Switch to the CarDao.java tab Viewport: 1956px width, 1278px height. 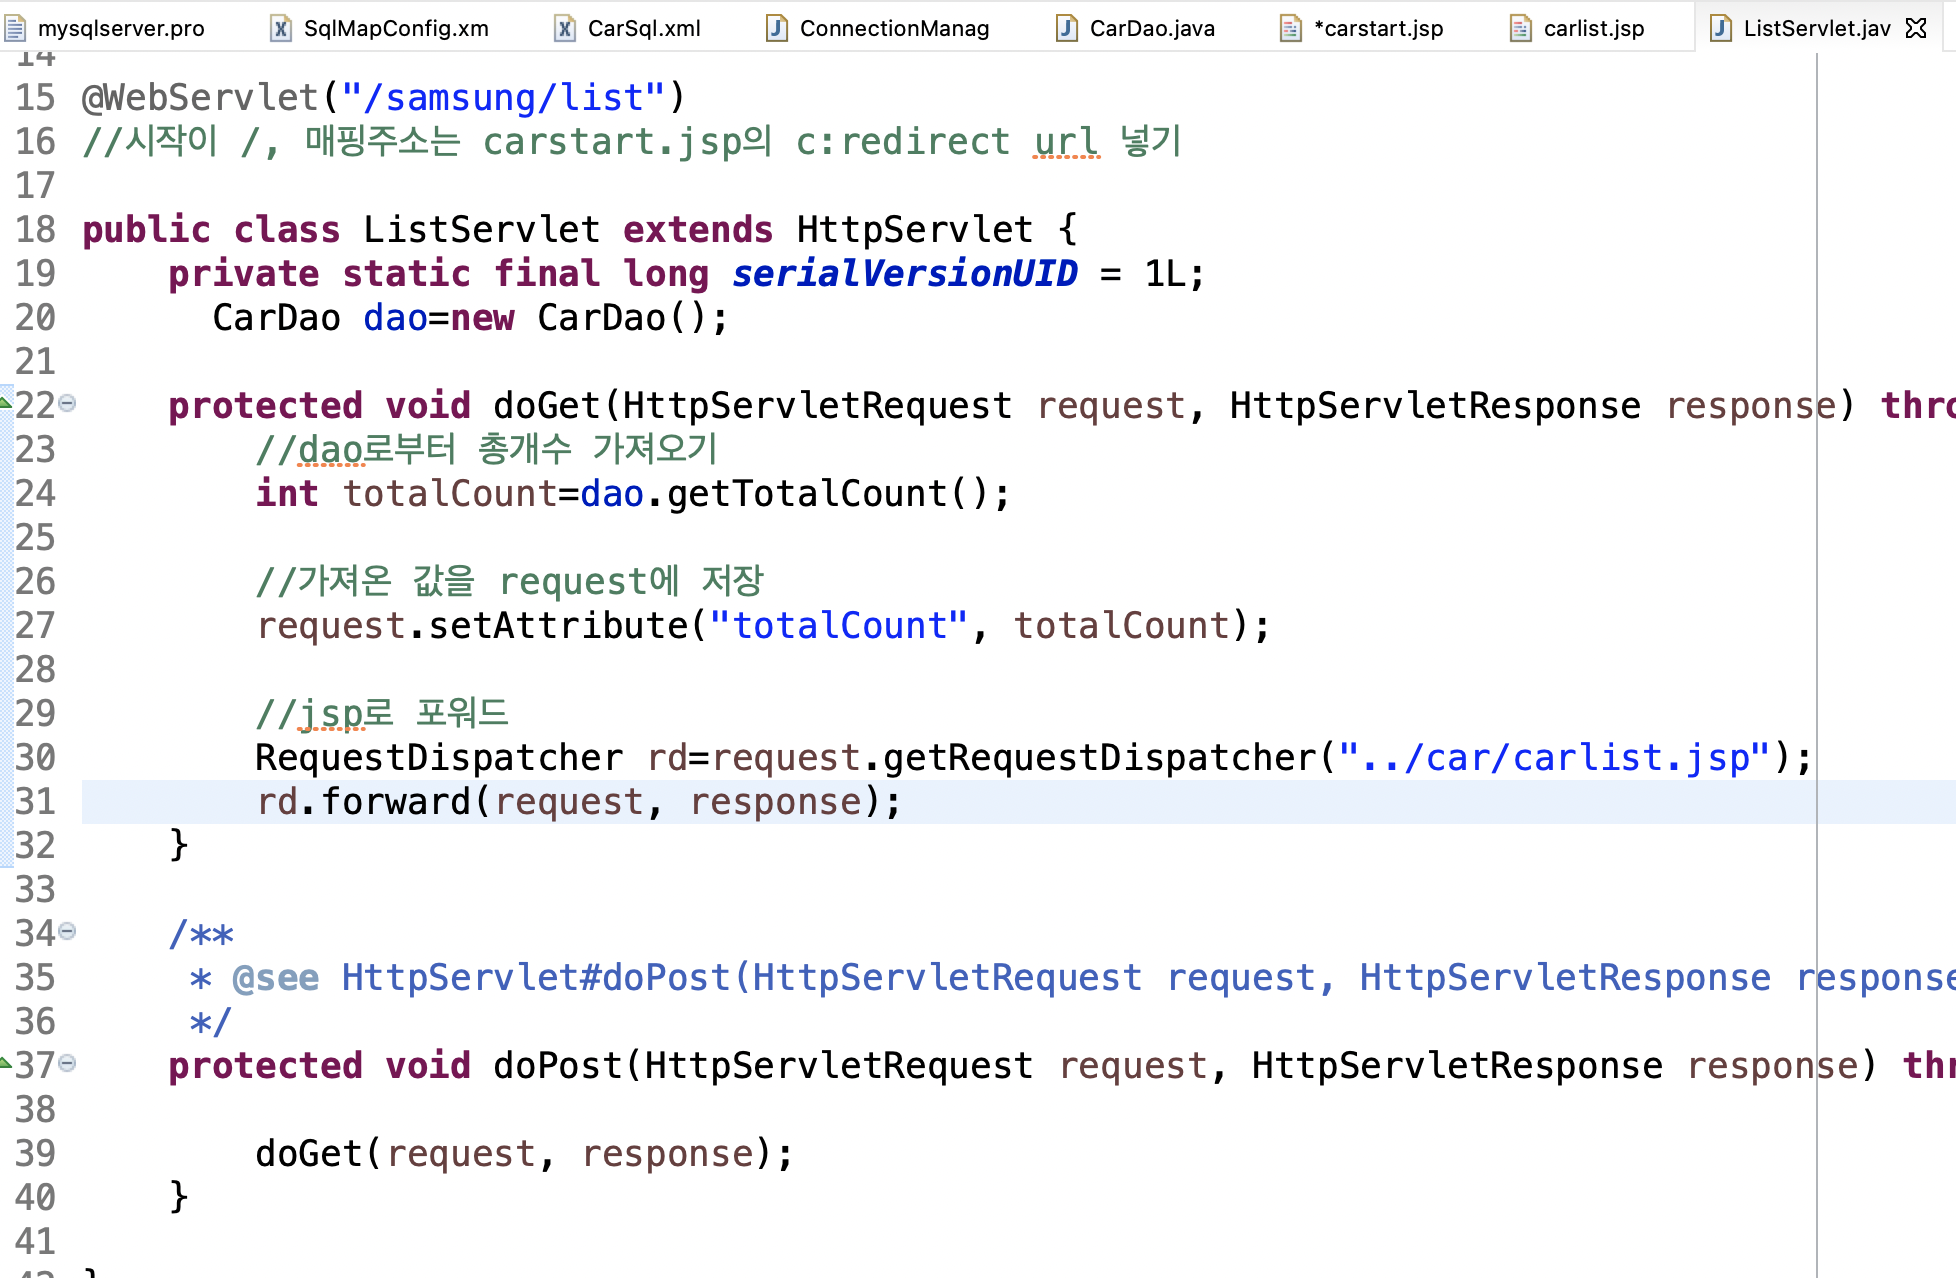tap(1152, 28)
